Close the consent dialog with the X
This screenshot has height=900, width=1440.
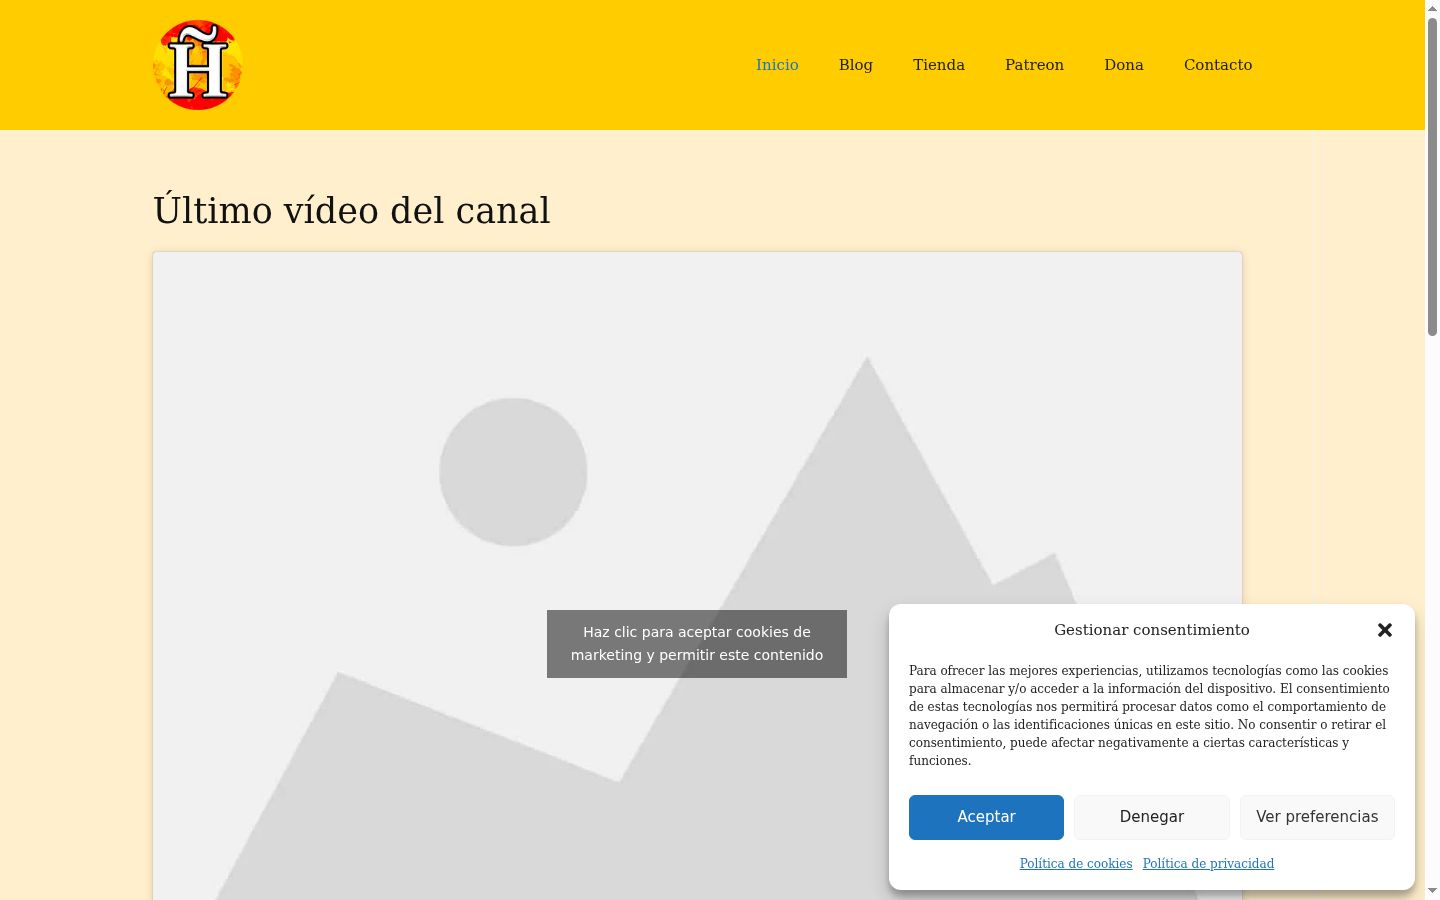[x=1385, y=630]
